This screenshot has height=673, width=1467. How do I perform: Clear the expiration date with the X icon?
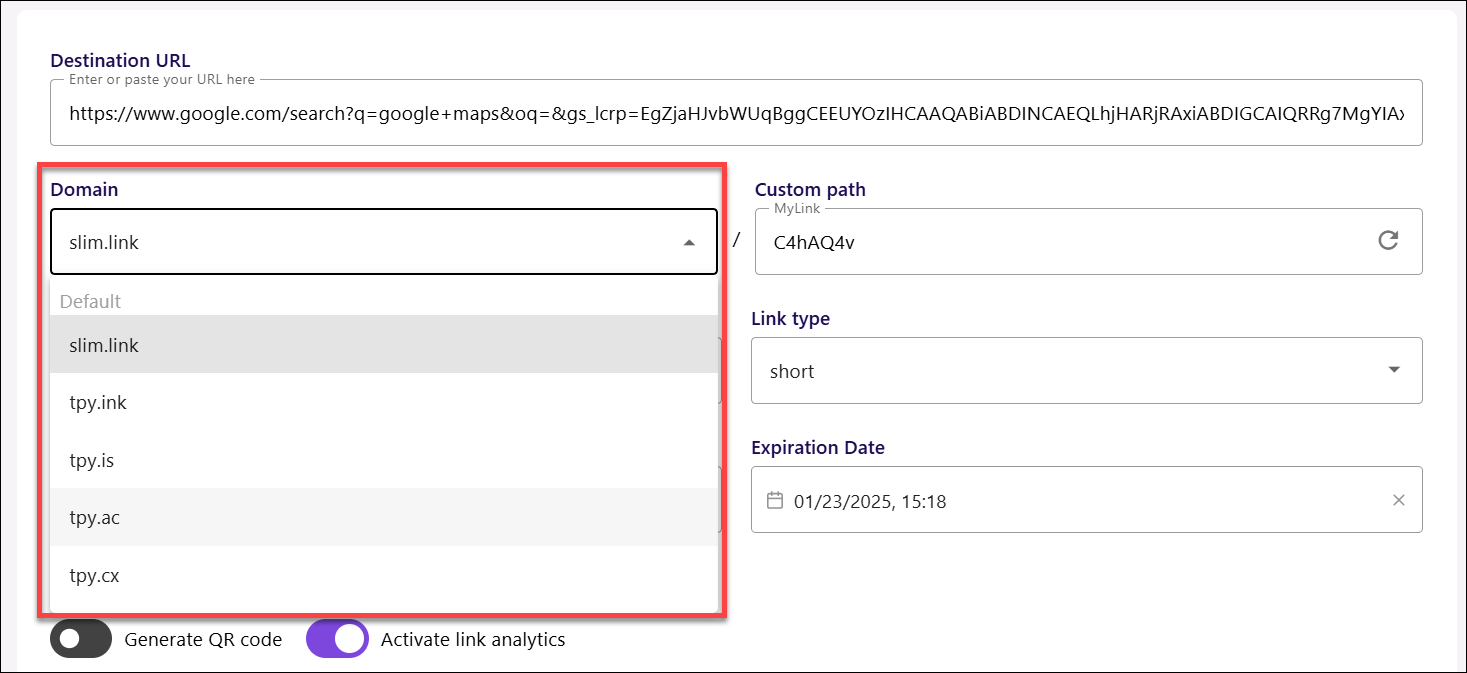pyautogui.click(x=1399, y=500)
